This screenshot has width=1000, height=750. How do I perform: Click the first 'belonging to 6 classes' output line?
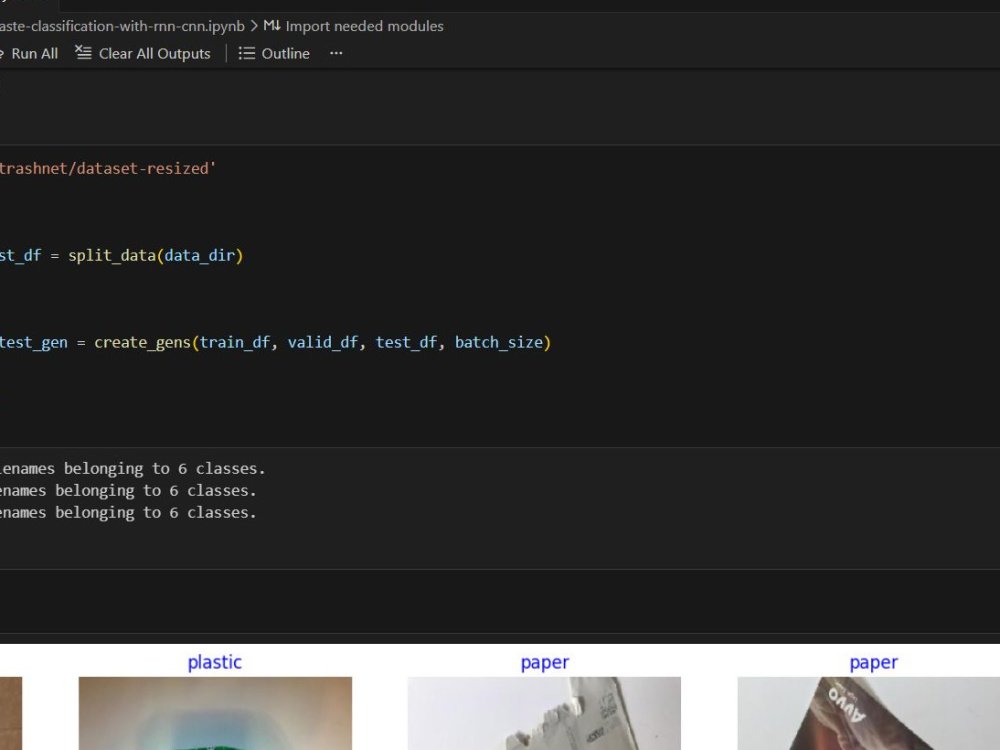(132, 469)
